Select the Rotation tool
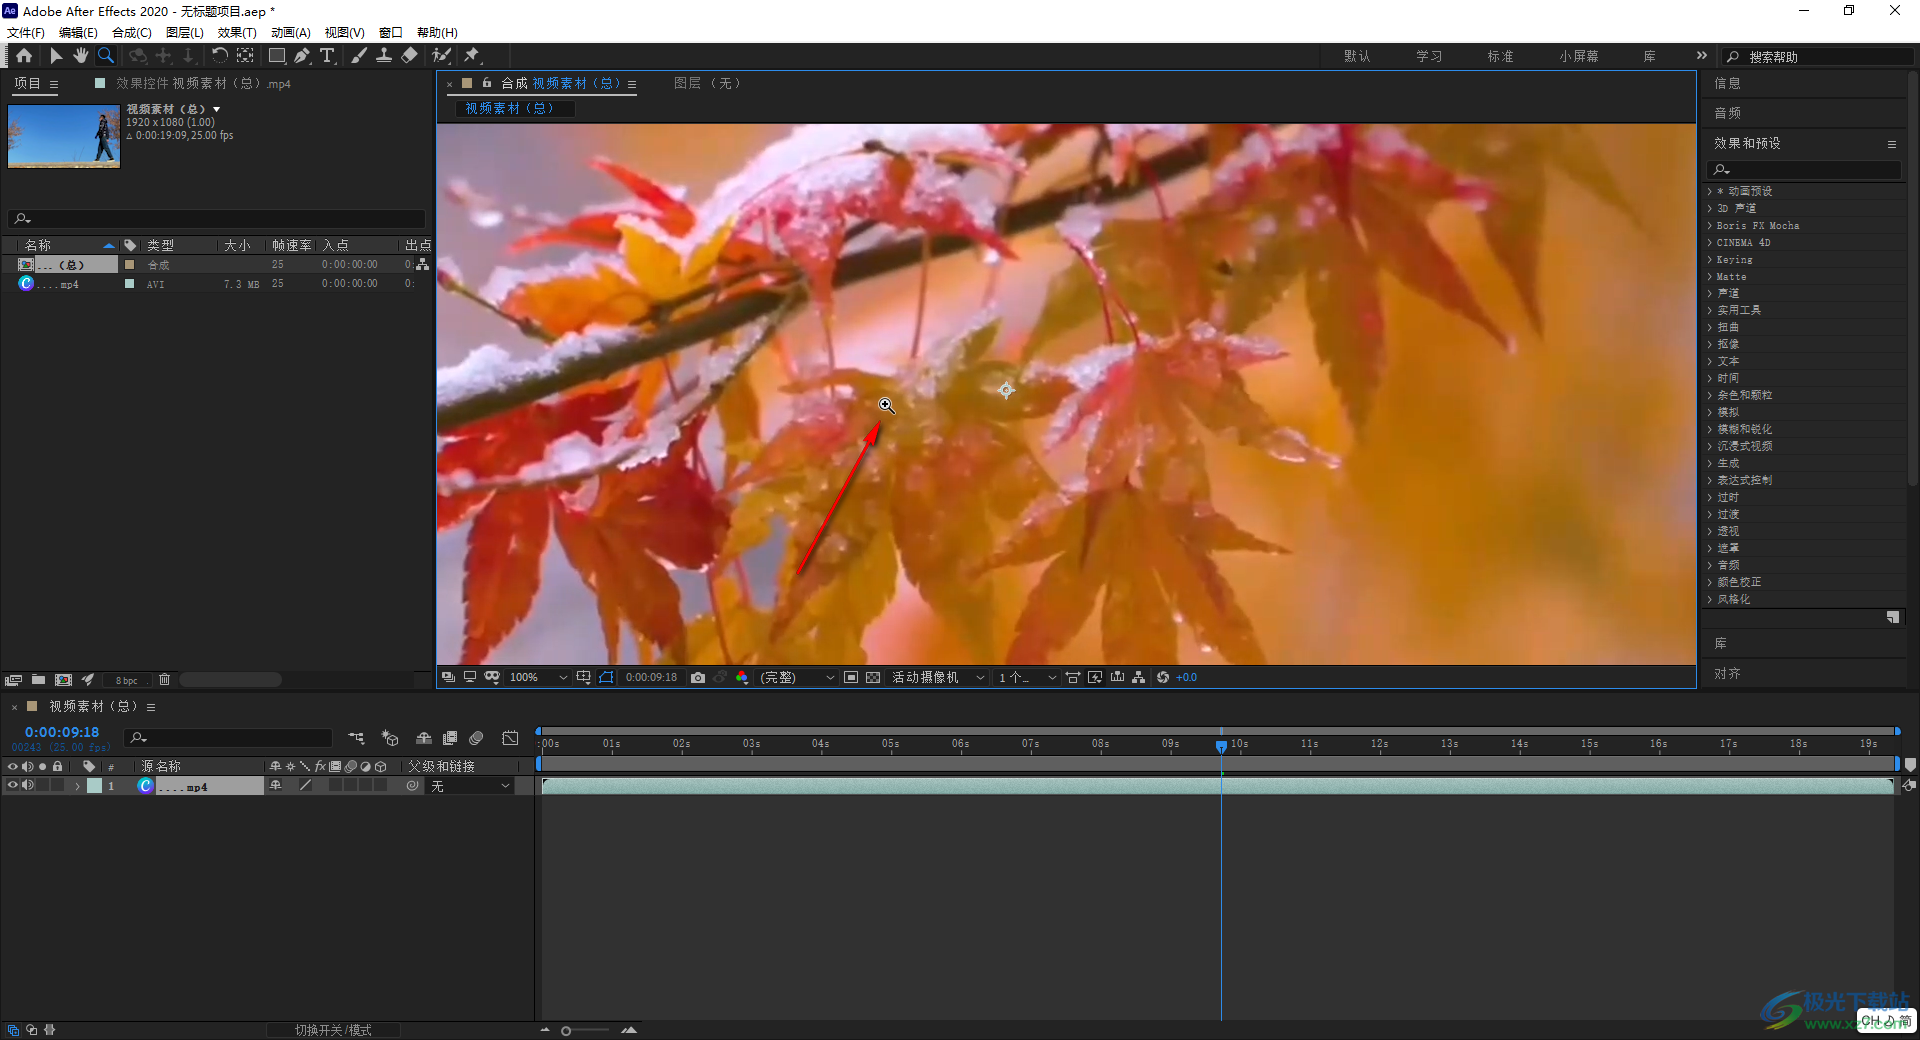 [x=220, y=56]
